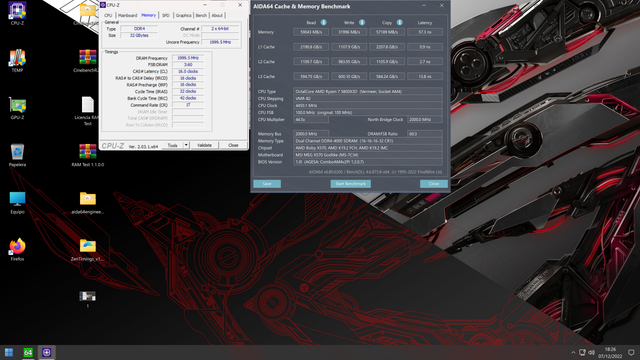Open the Papelera recycle bin
The height and width of the screenshot is (360, 640).
(17, 155)
